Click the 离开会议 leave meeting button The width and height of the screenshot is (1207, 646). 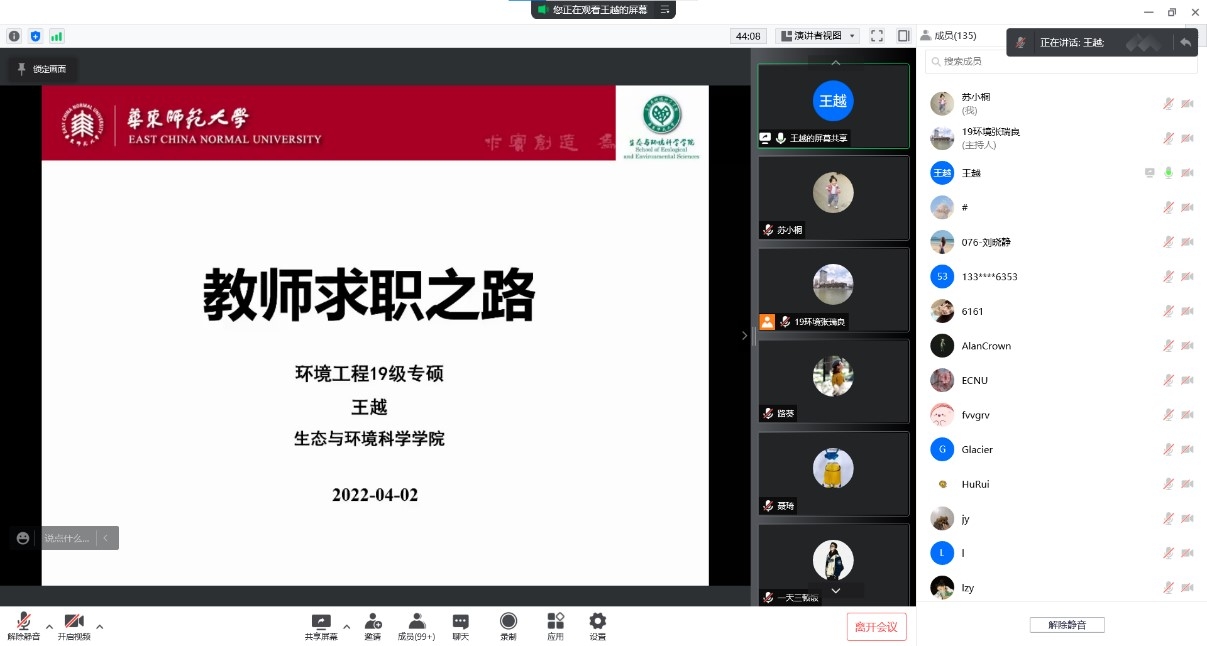[876, 627]
